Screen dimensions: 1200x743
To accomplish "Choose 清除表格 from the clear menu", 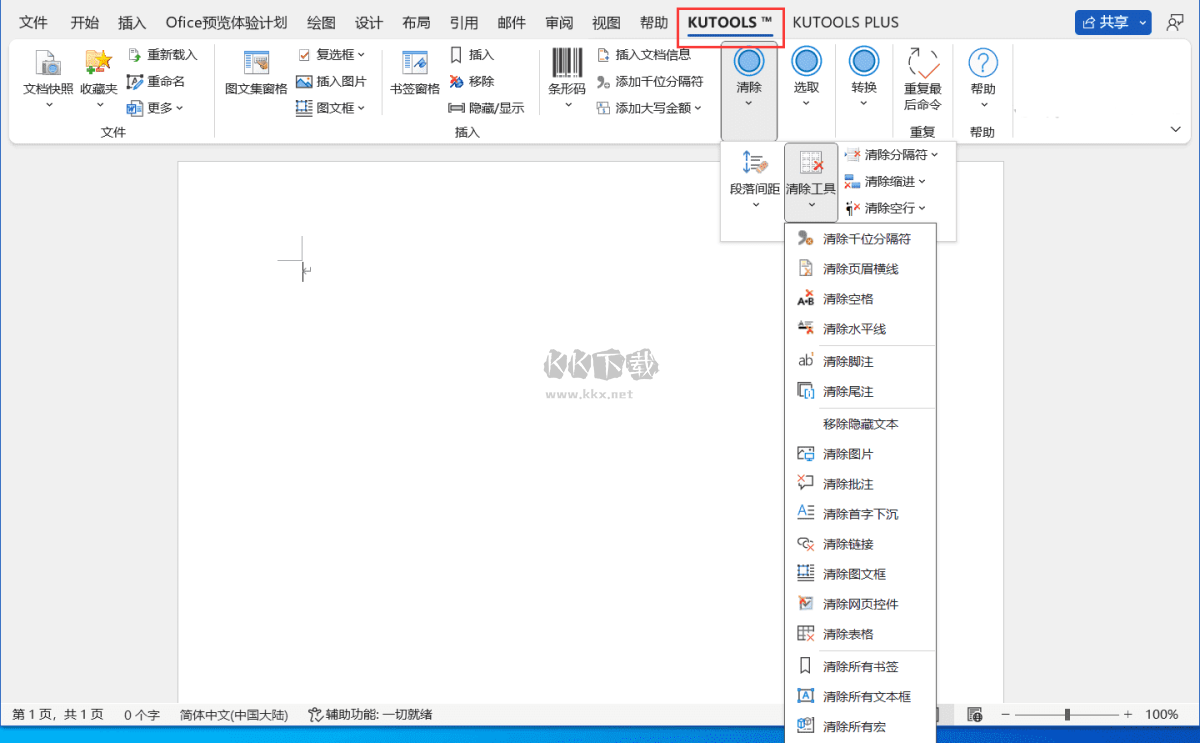I will 847,634.
